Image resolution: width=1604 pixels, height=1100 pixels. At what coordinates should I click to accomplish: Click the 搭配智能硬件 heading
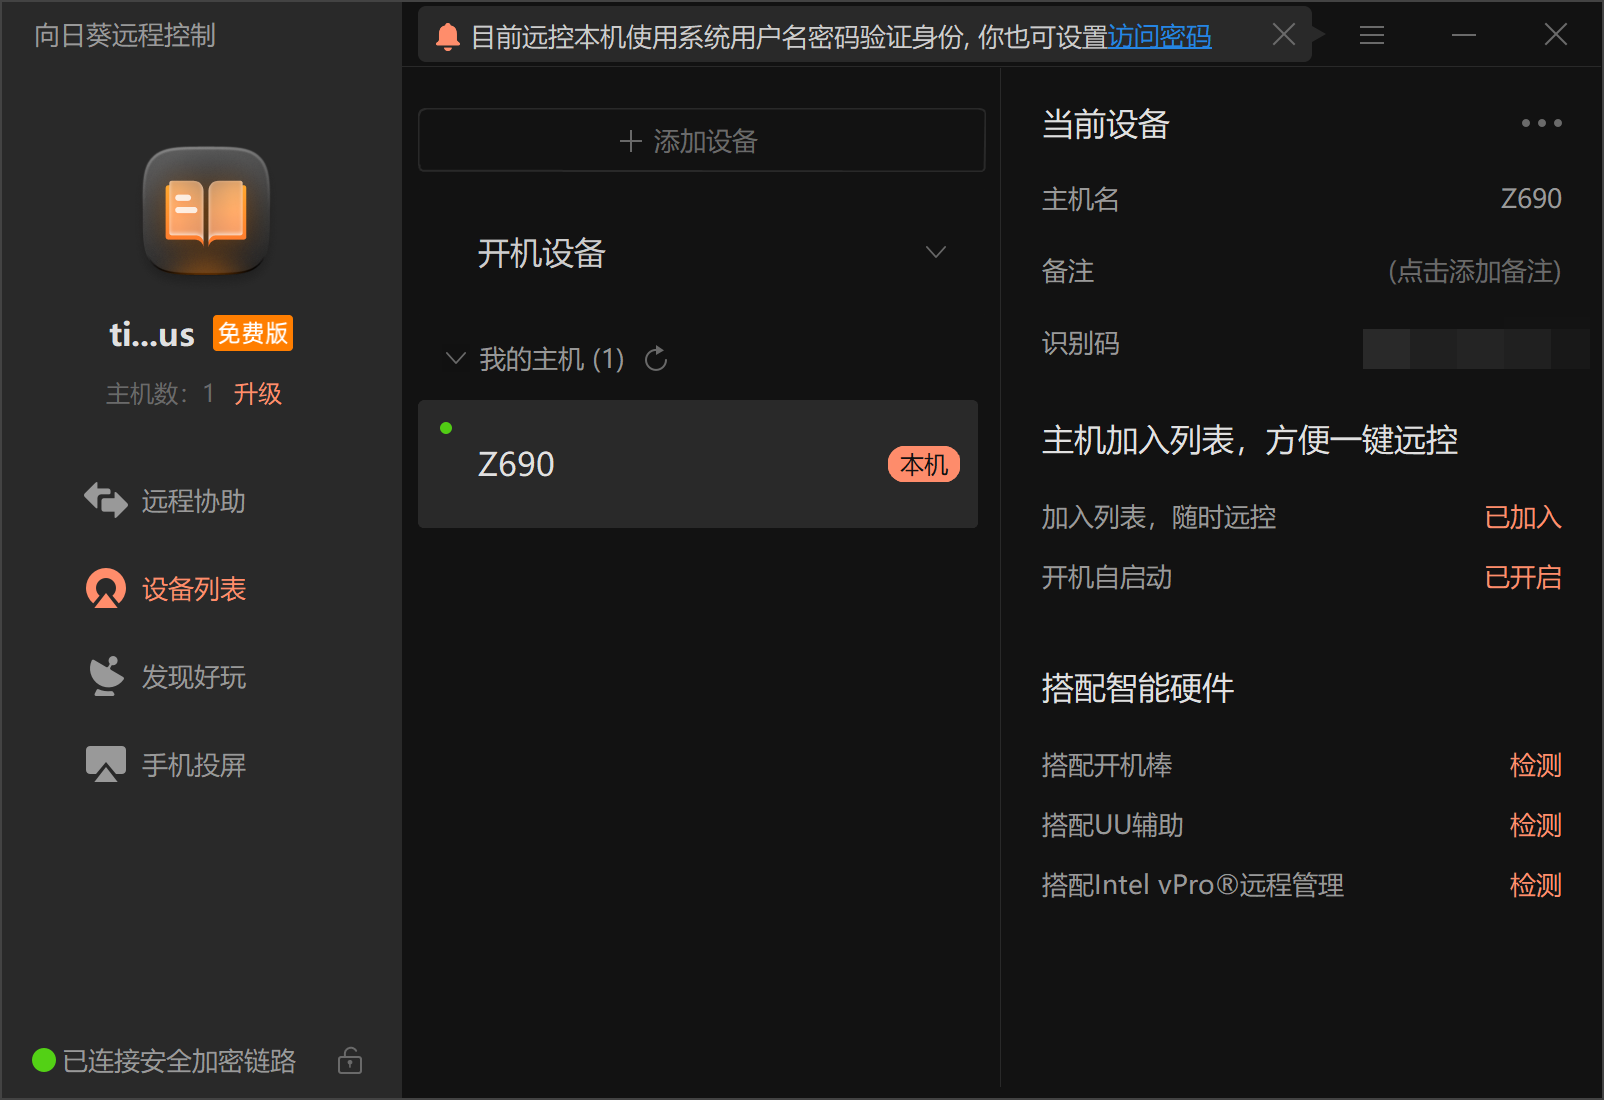pyautogui.click(x=1138, y=688)
